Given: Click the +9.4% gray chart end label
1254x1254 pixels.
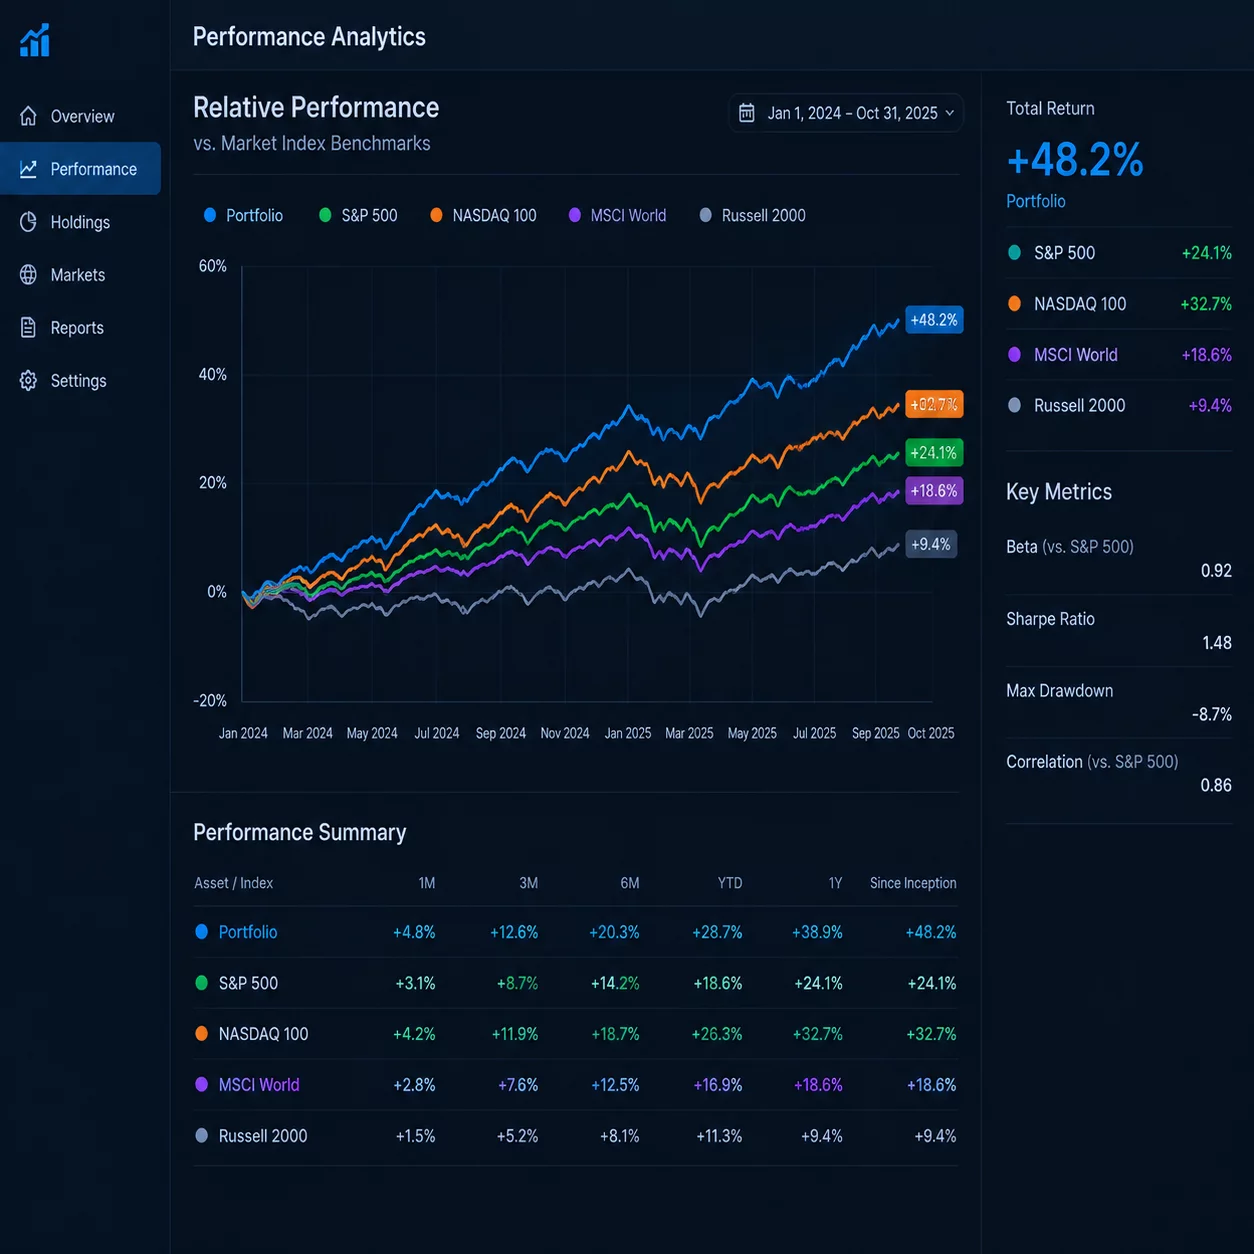Looking at the screenshot, I should (931, 544).
